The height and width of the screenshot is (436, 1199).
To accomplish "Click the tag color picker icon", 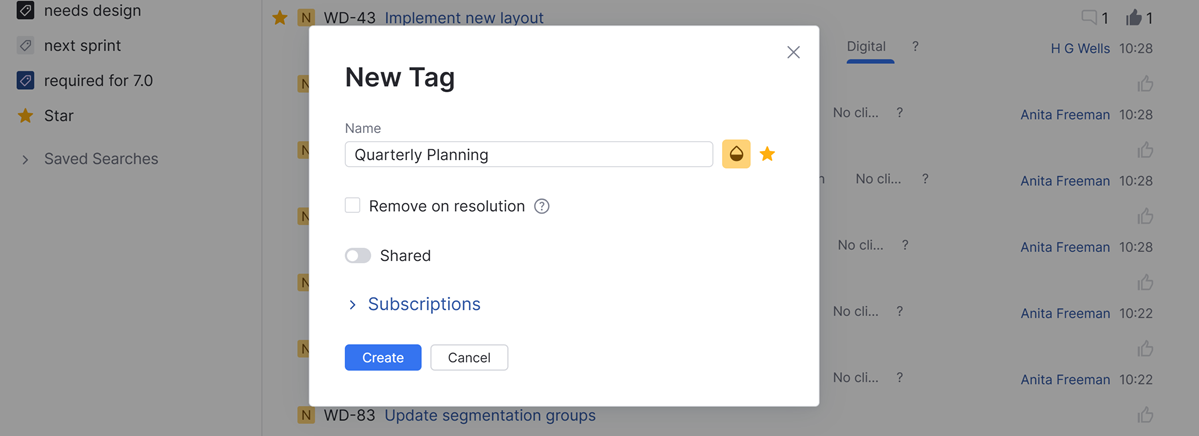I will pos(736,154).
